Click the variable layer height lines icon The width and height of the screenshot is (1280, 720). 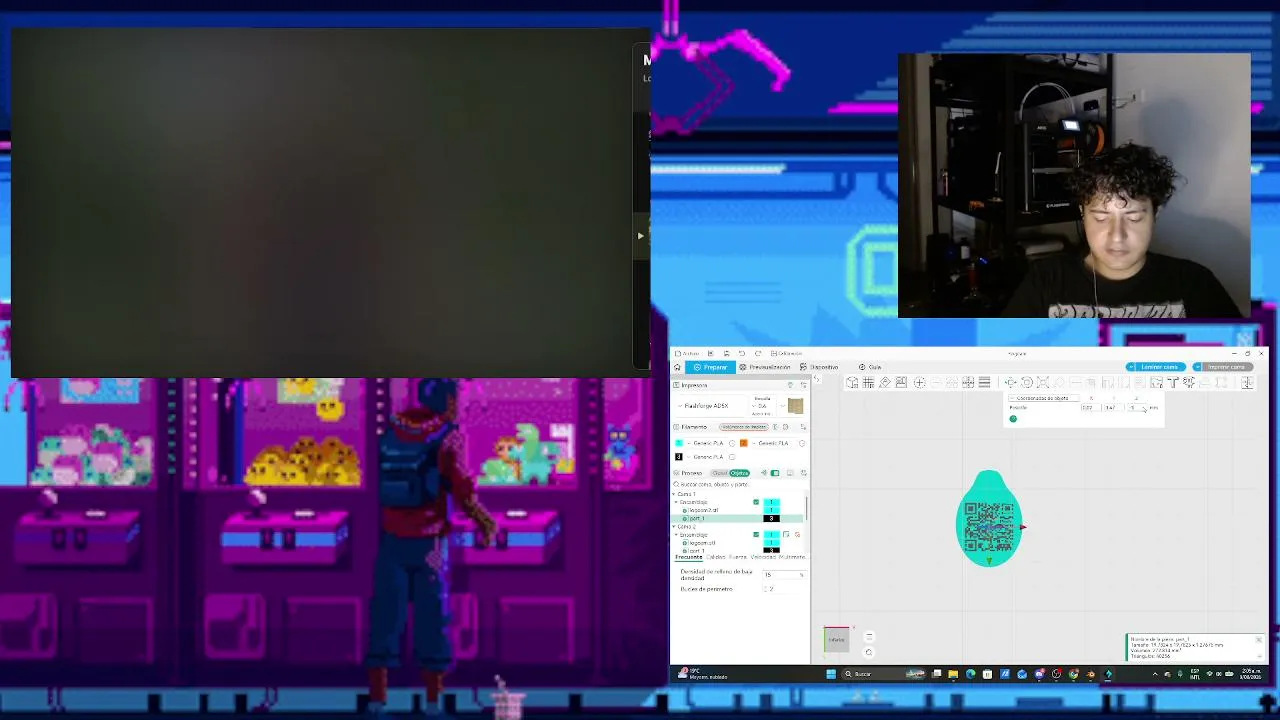coord(984,382)
